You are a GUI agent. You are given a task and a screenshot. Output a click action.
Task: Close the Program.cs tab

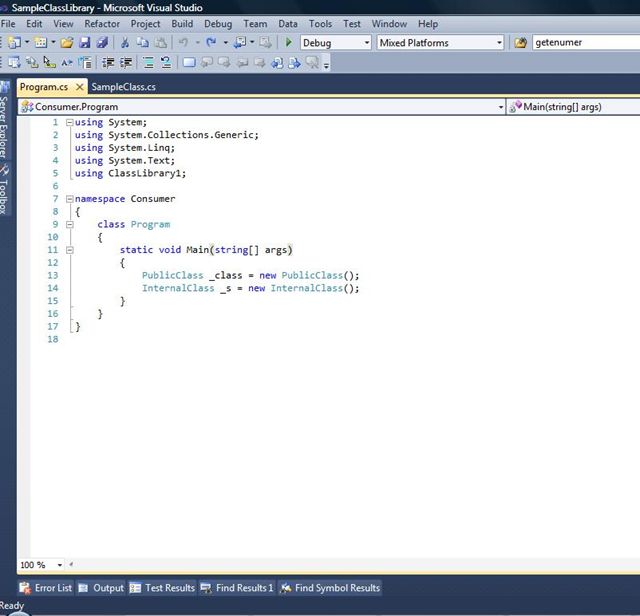[x=81, y=87]
